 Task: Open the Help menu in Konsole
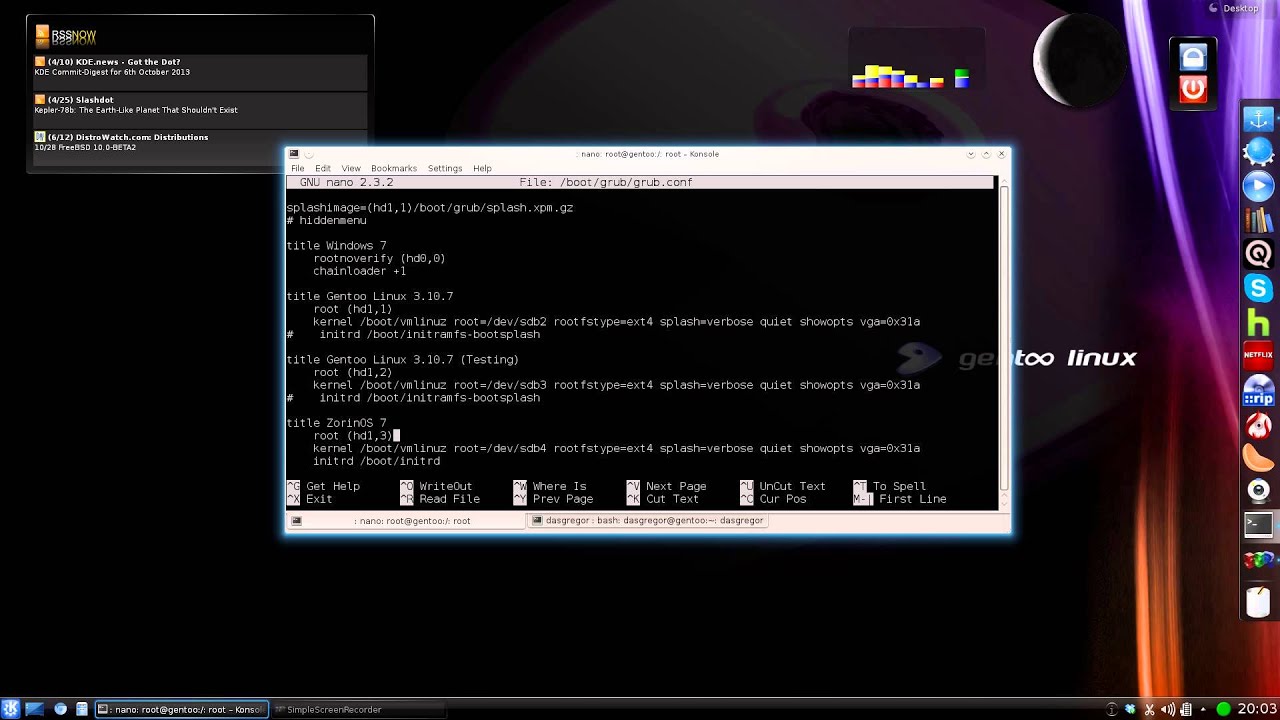click(x=482, y=168)
